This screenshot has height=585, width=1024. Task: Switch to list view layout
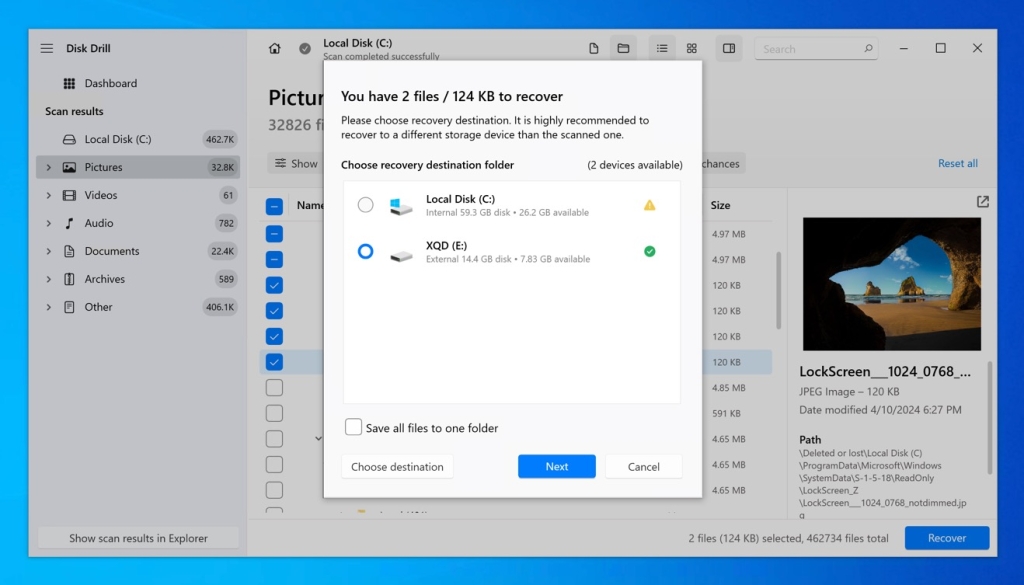(661, 47)
